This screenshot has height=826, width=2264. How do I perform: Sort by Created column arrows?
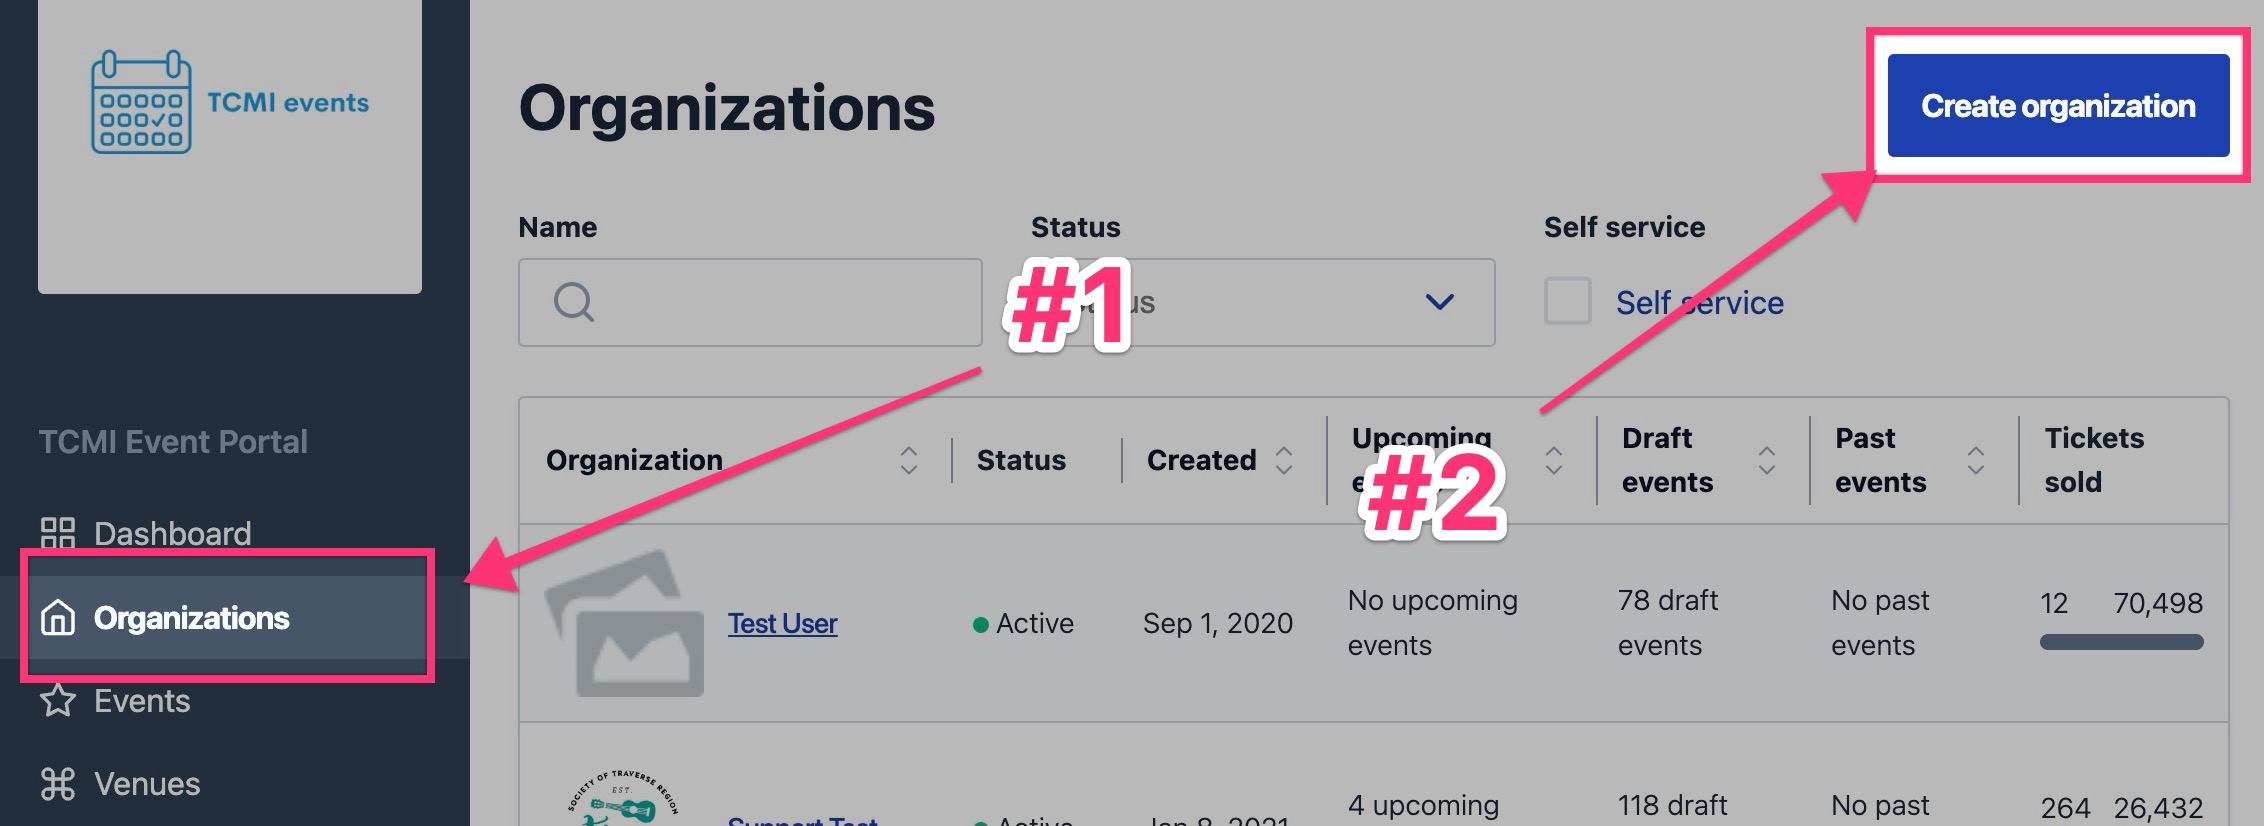(x=1284, y=460)
